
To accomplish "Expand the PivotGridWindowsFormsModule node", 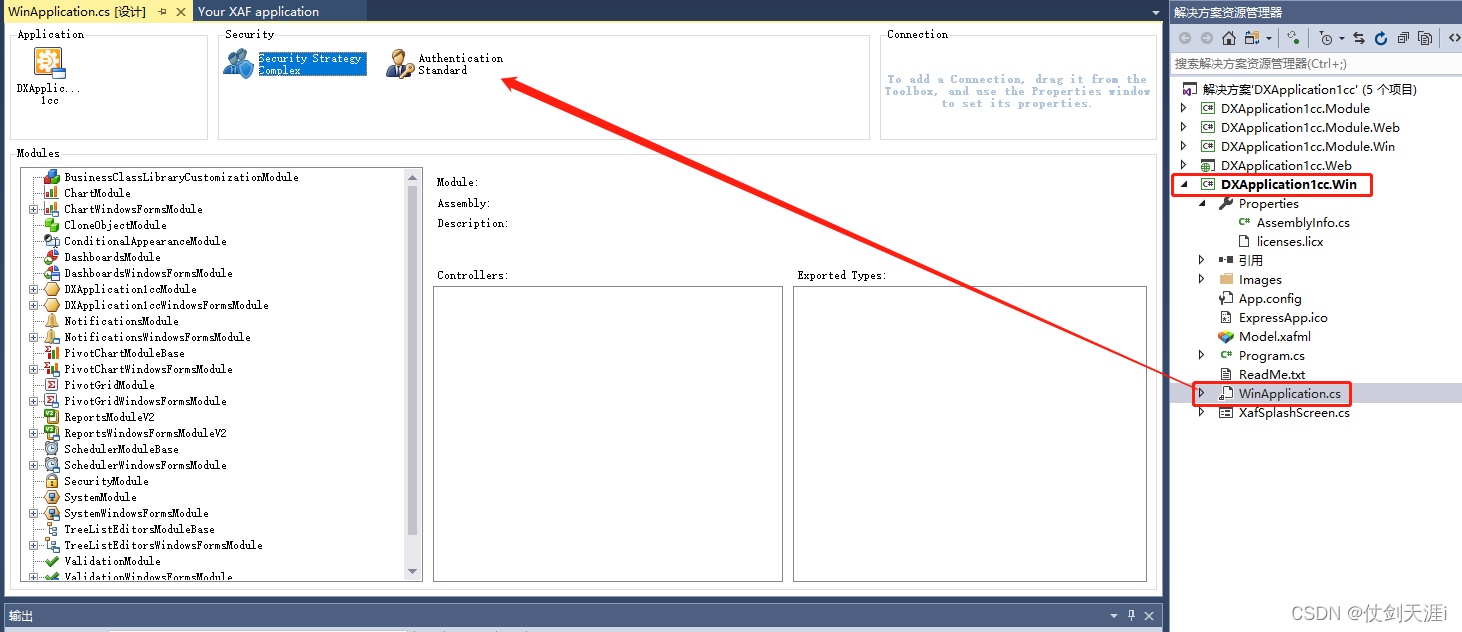I will coord(33,401).
